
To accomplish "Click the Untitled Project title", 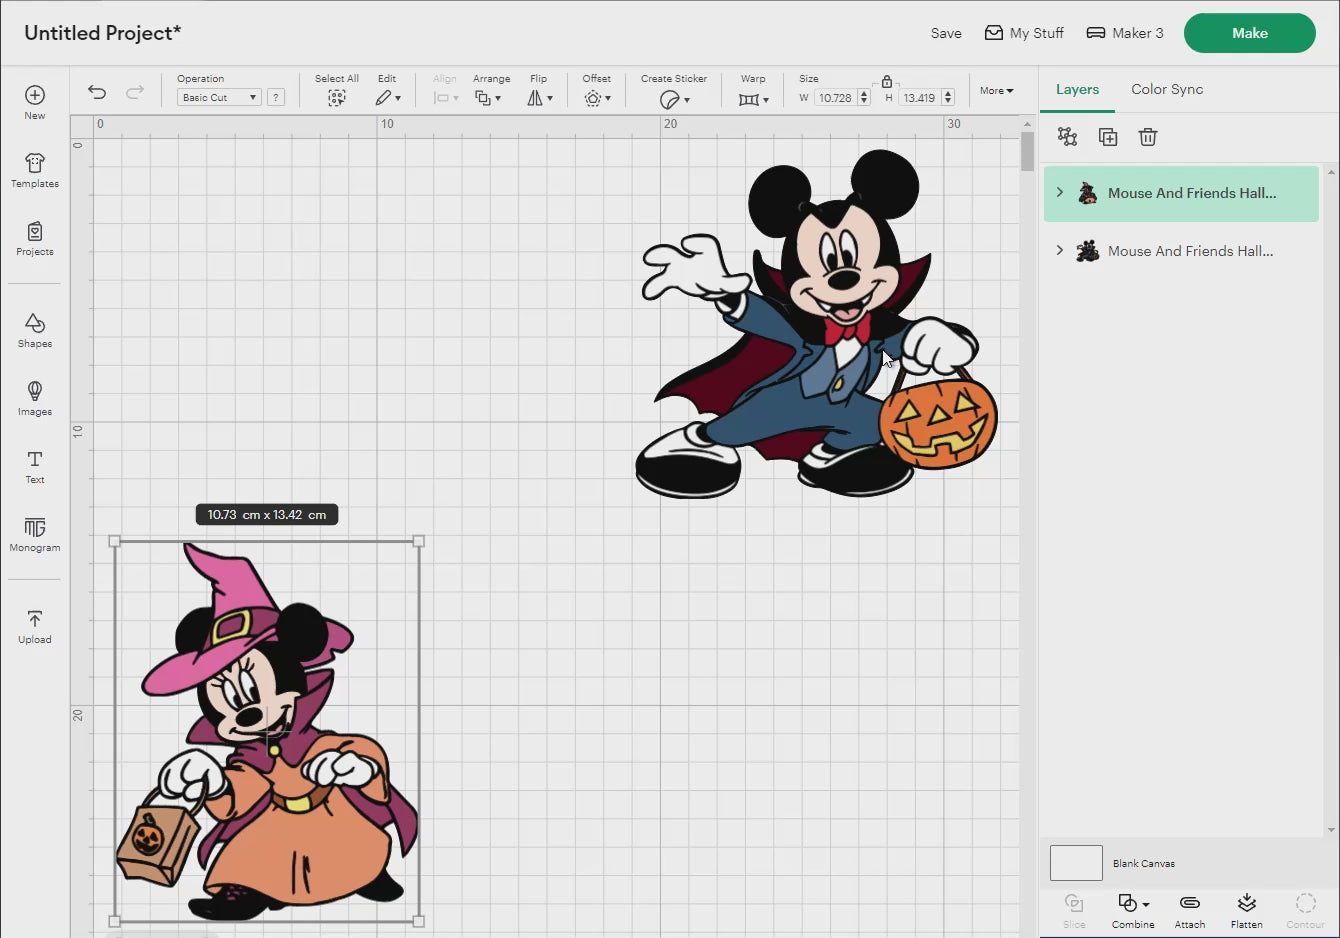I will point(103,33).
